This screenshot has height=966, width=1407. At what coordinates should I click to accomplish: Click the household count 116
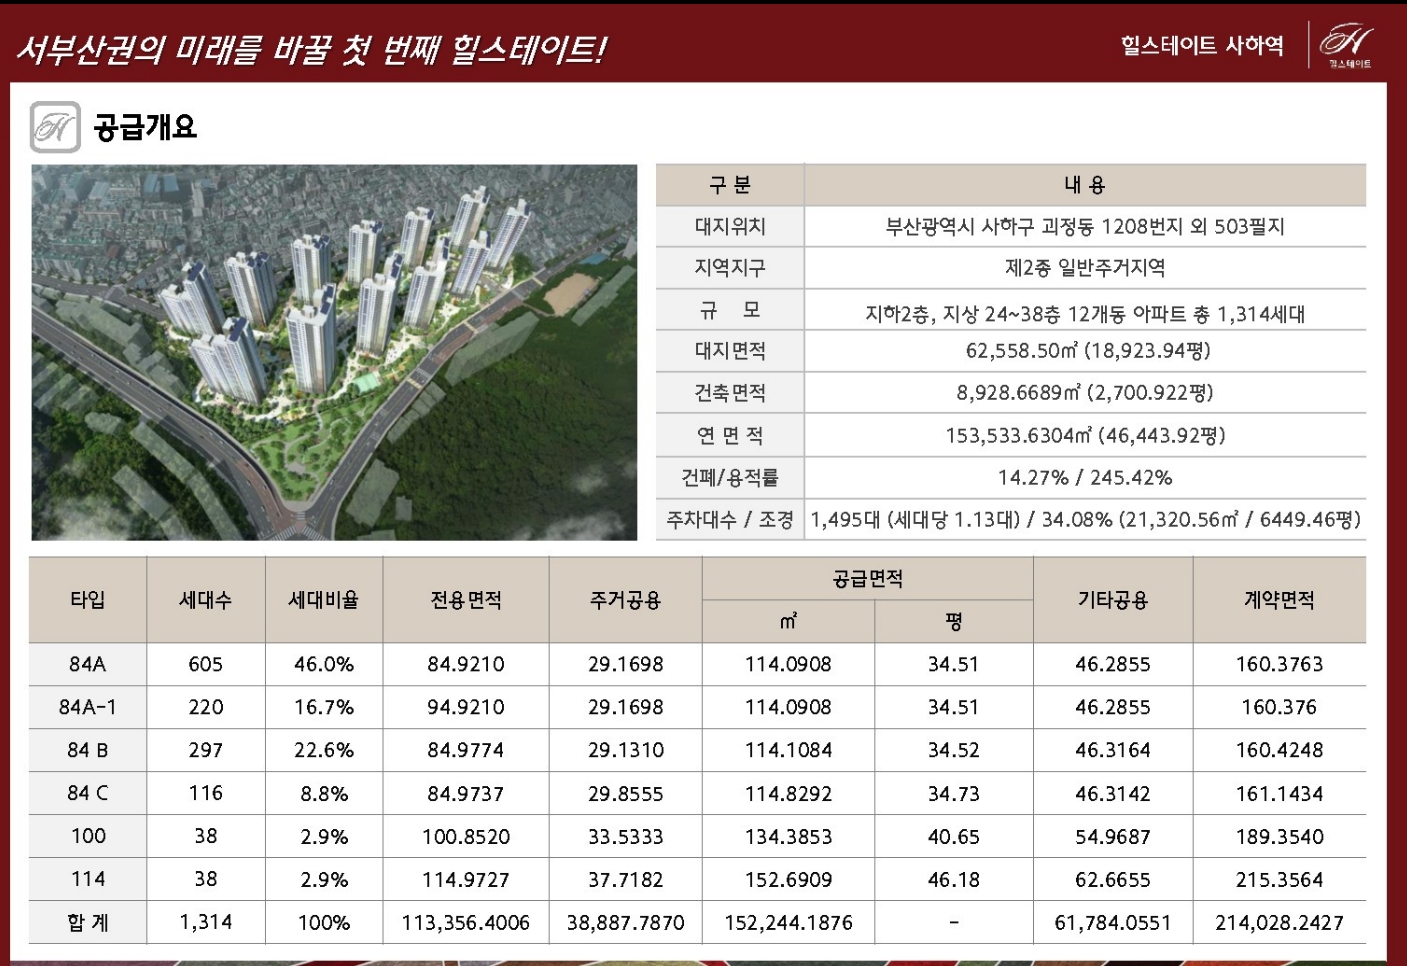click(206, 793)
